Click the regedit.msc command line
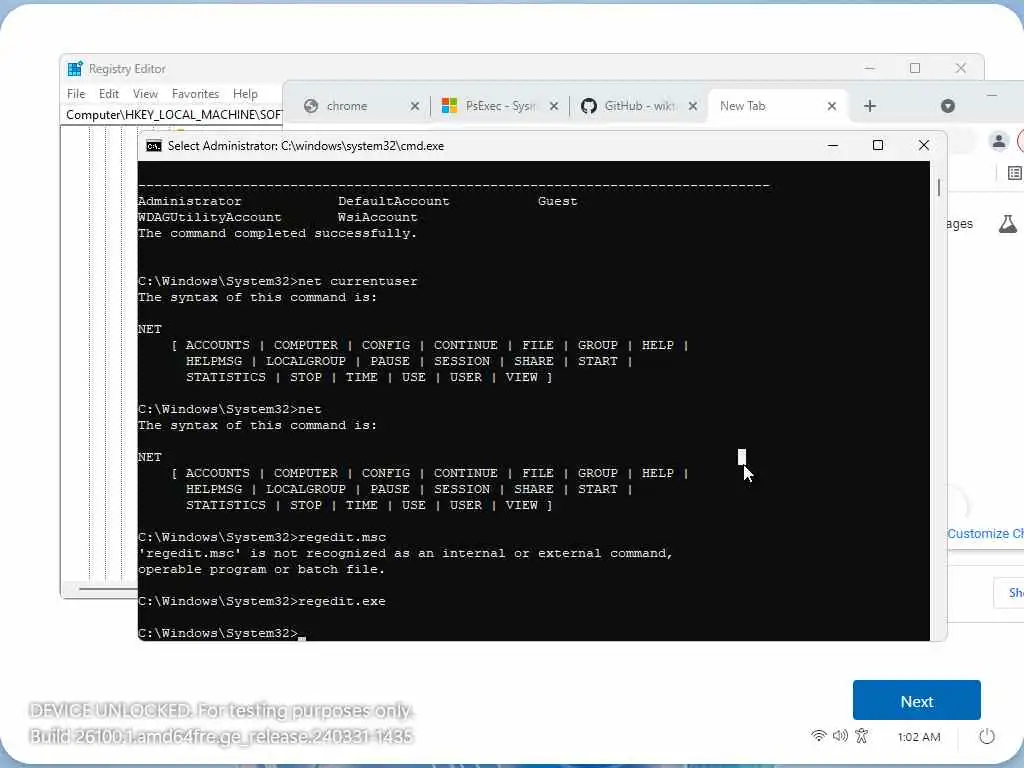 click(x=262, y=537)
